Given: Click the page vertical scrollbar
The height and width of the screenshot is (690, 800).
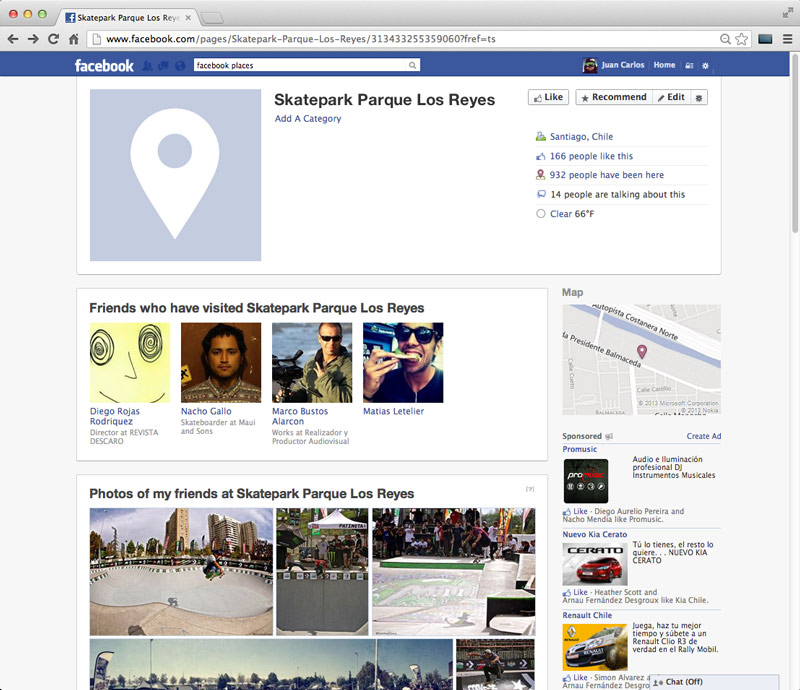Looking at the screenshot, I should click(795, 143).
